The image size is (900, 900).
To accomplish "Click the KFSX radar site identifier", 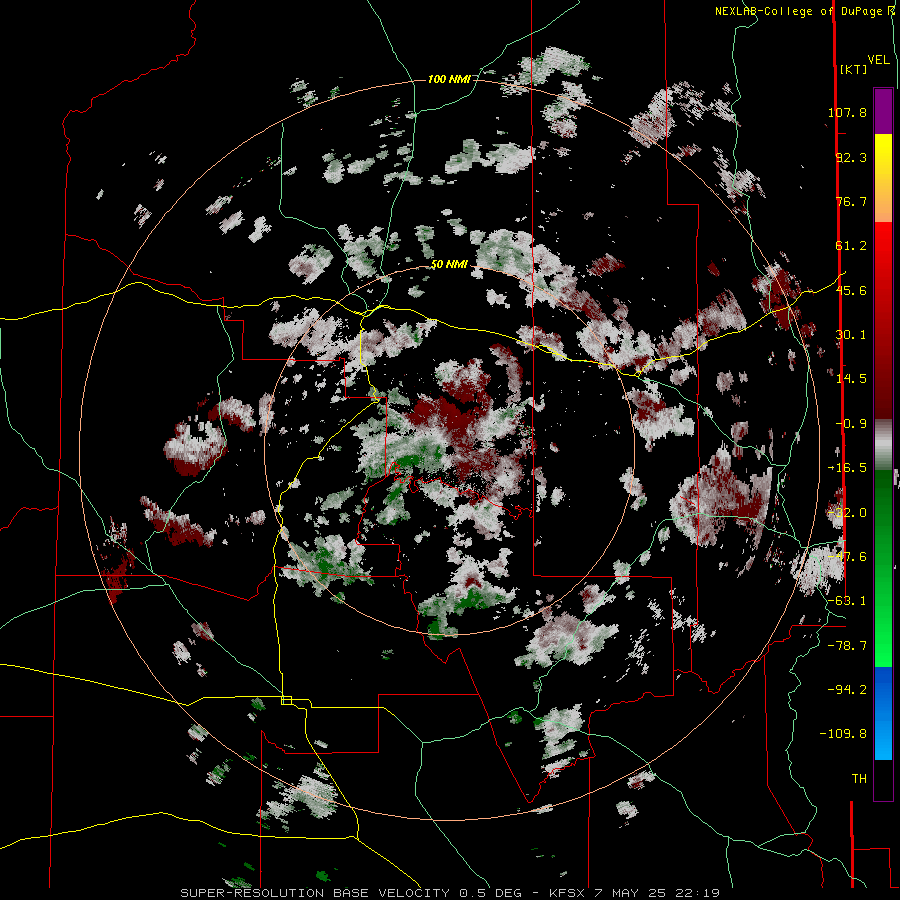I will (567, 893).
